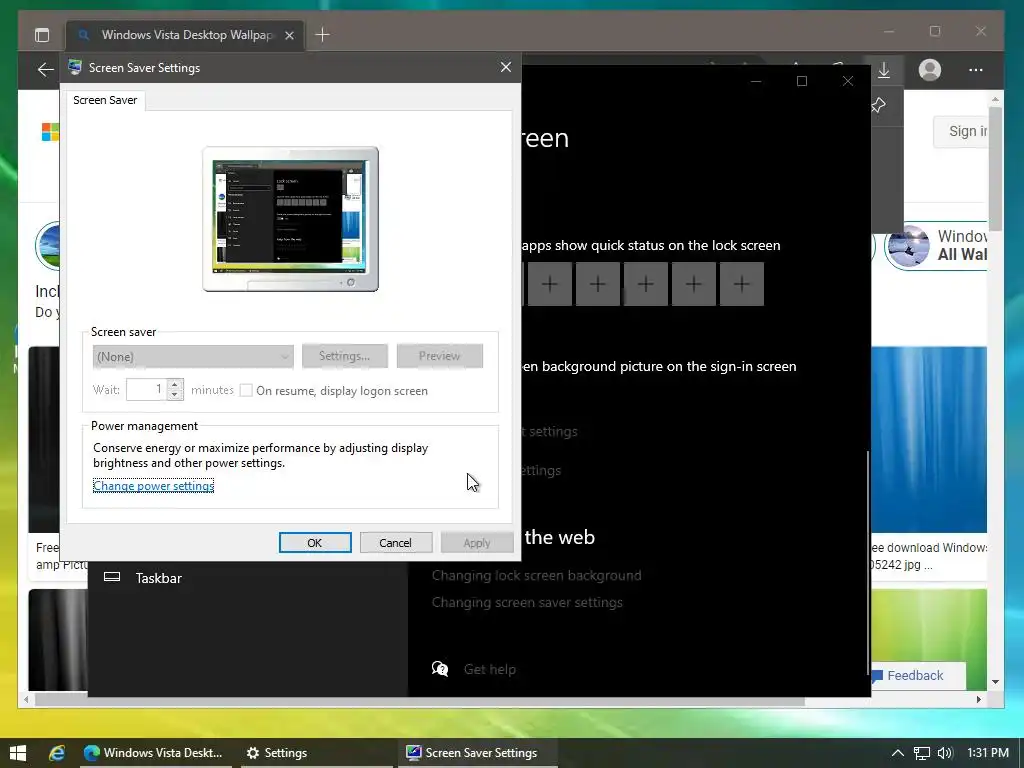Image resolution: width=1024 pixels, height=768 pixels.
Task: Add last quick status app slot
Action: (742, 283)
